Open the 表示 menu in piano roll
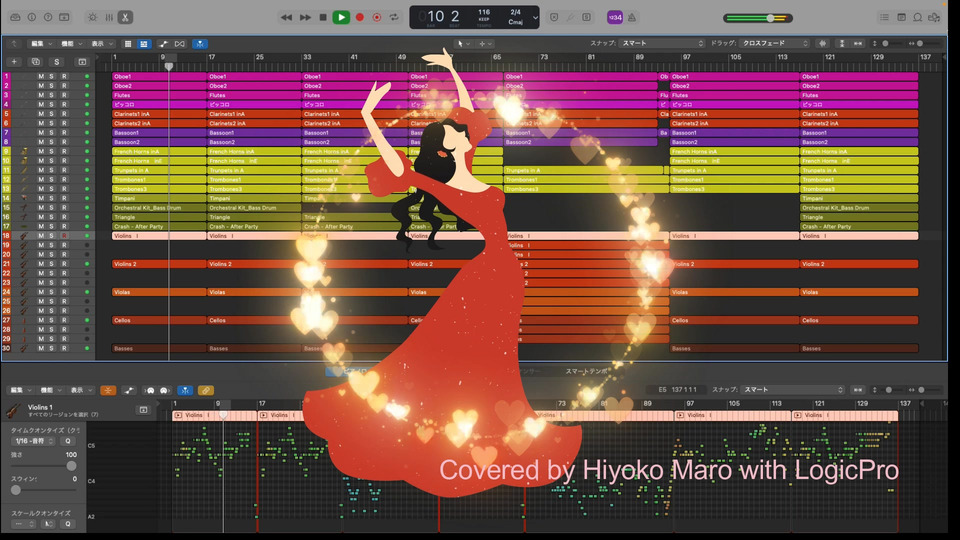960x540 pixels. [80, 390]
